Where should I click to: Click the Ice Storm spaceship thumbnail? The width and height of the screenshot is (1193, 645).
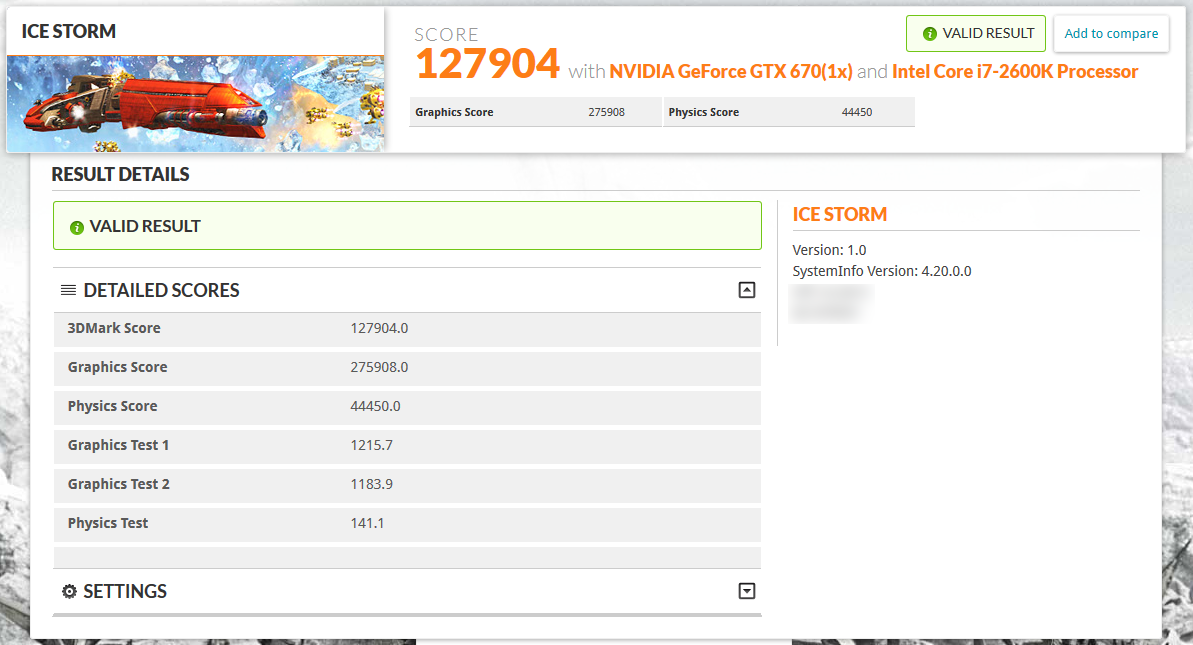tap(196, 103)
